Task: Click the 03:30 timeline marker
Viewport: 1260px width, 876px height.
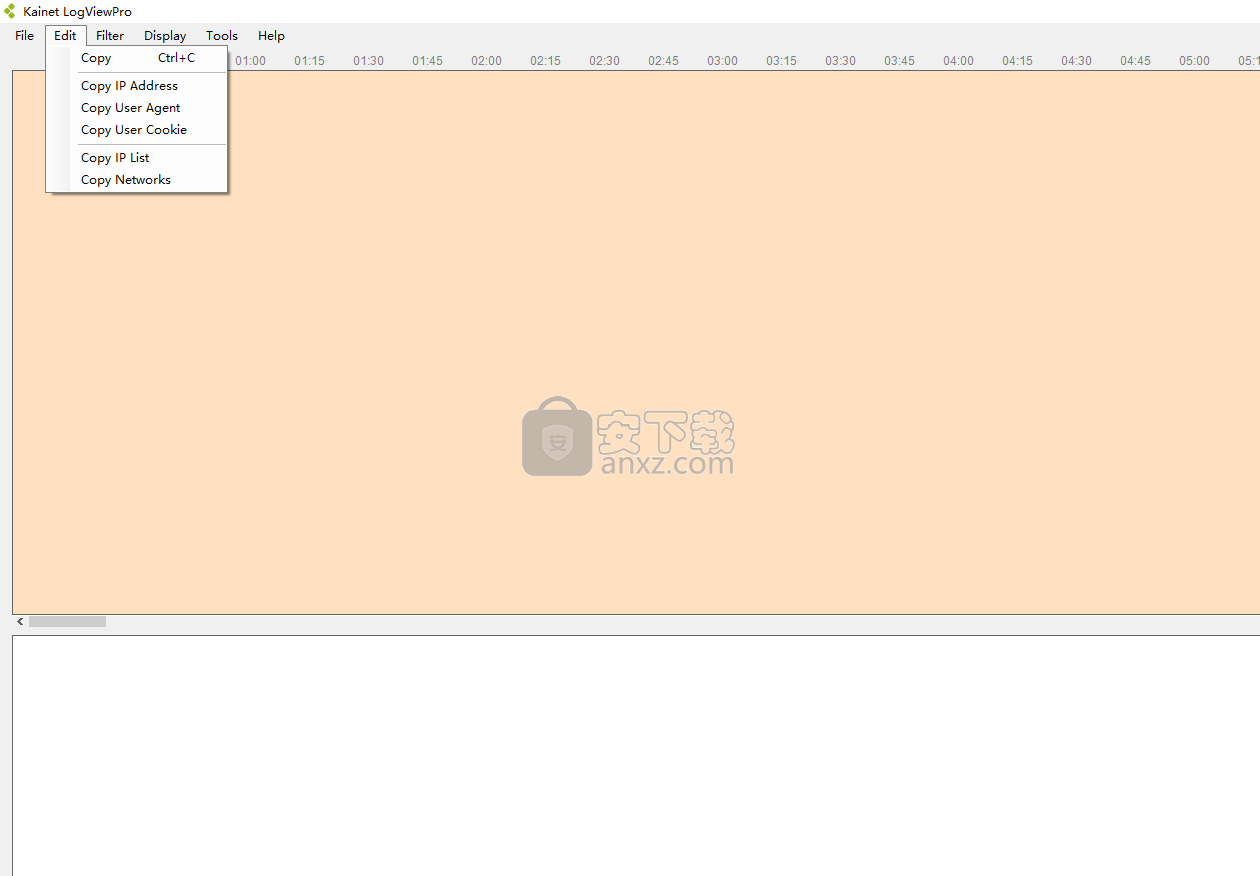Action: coord(840,61)
